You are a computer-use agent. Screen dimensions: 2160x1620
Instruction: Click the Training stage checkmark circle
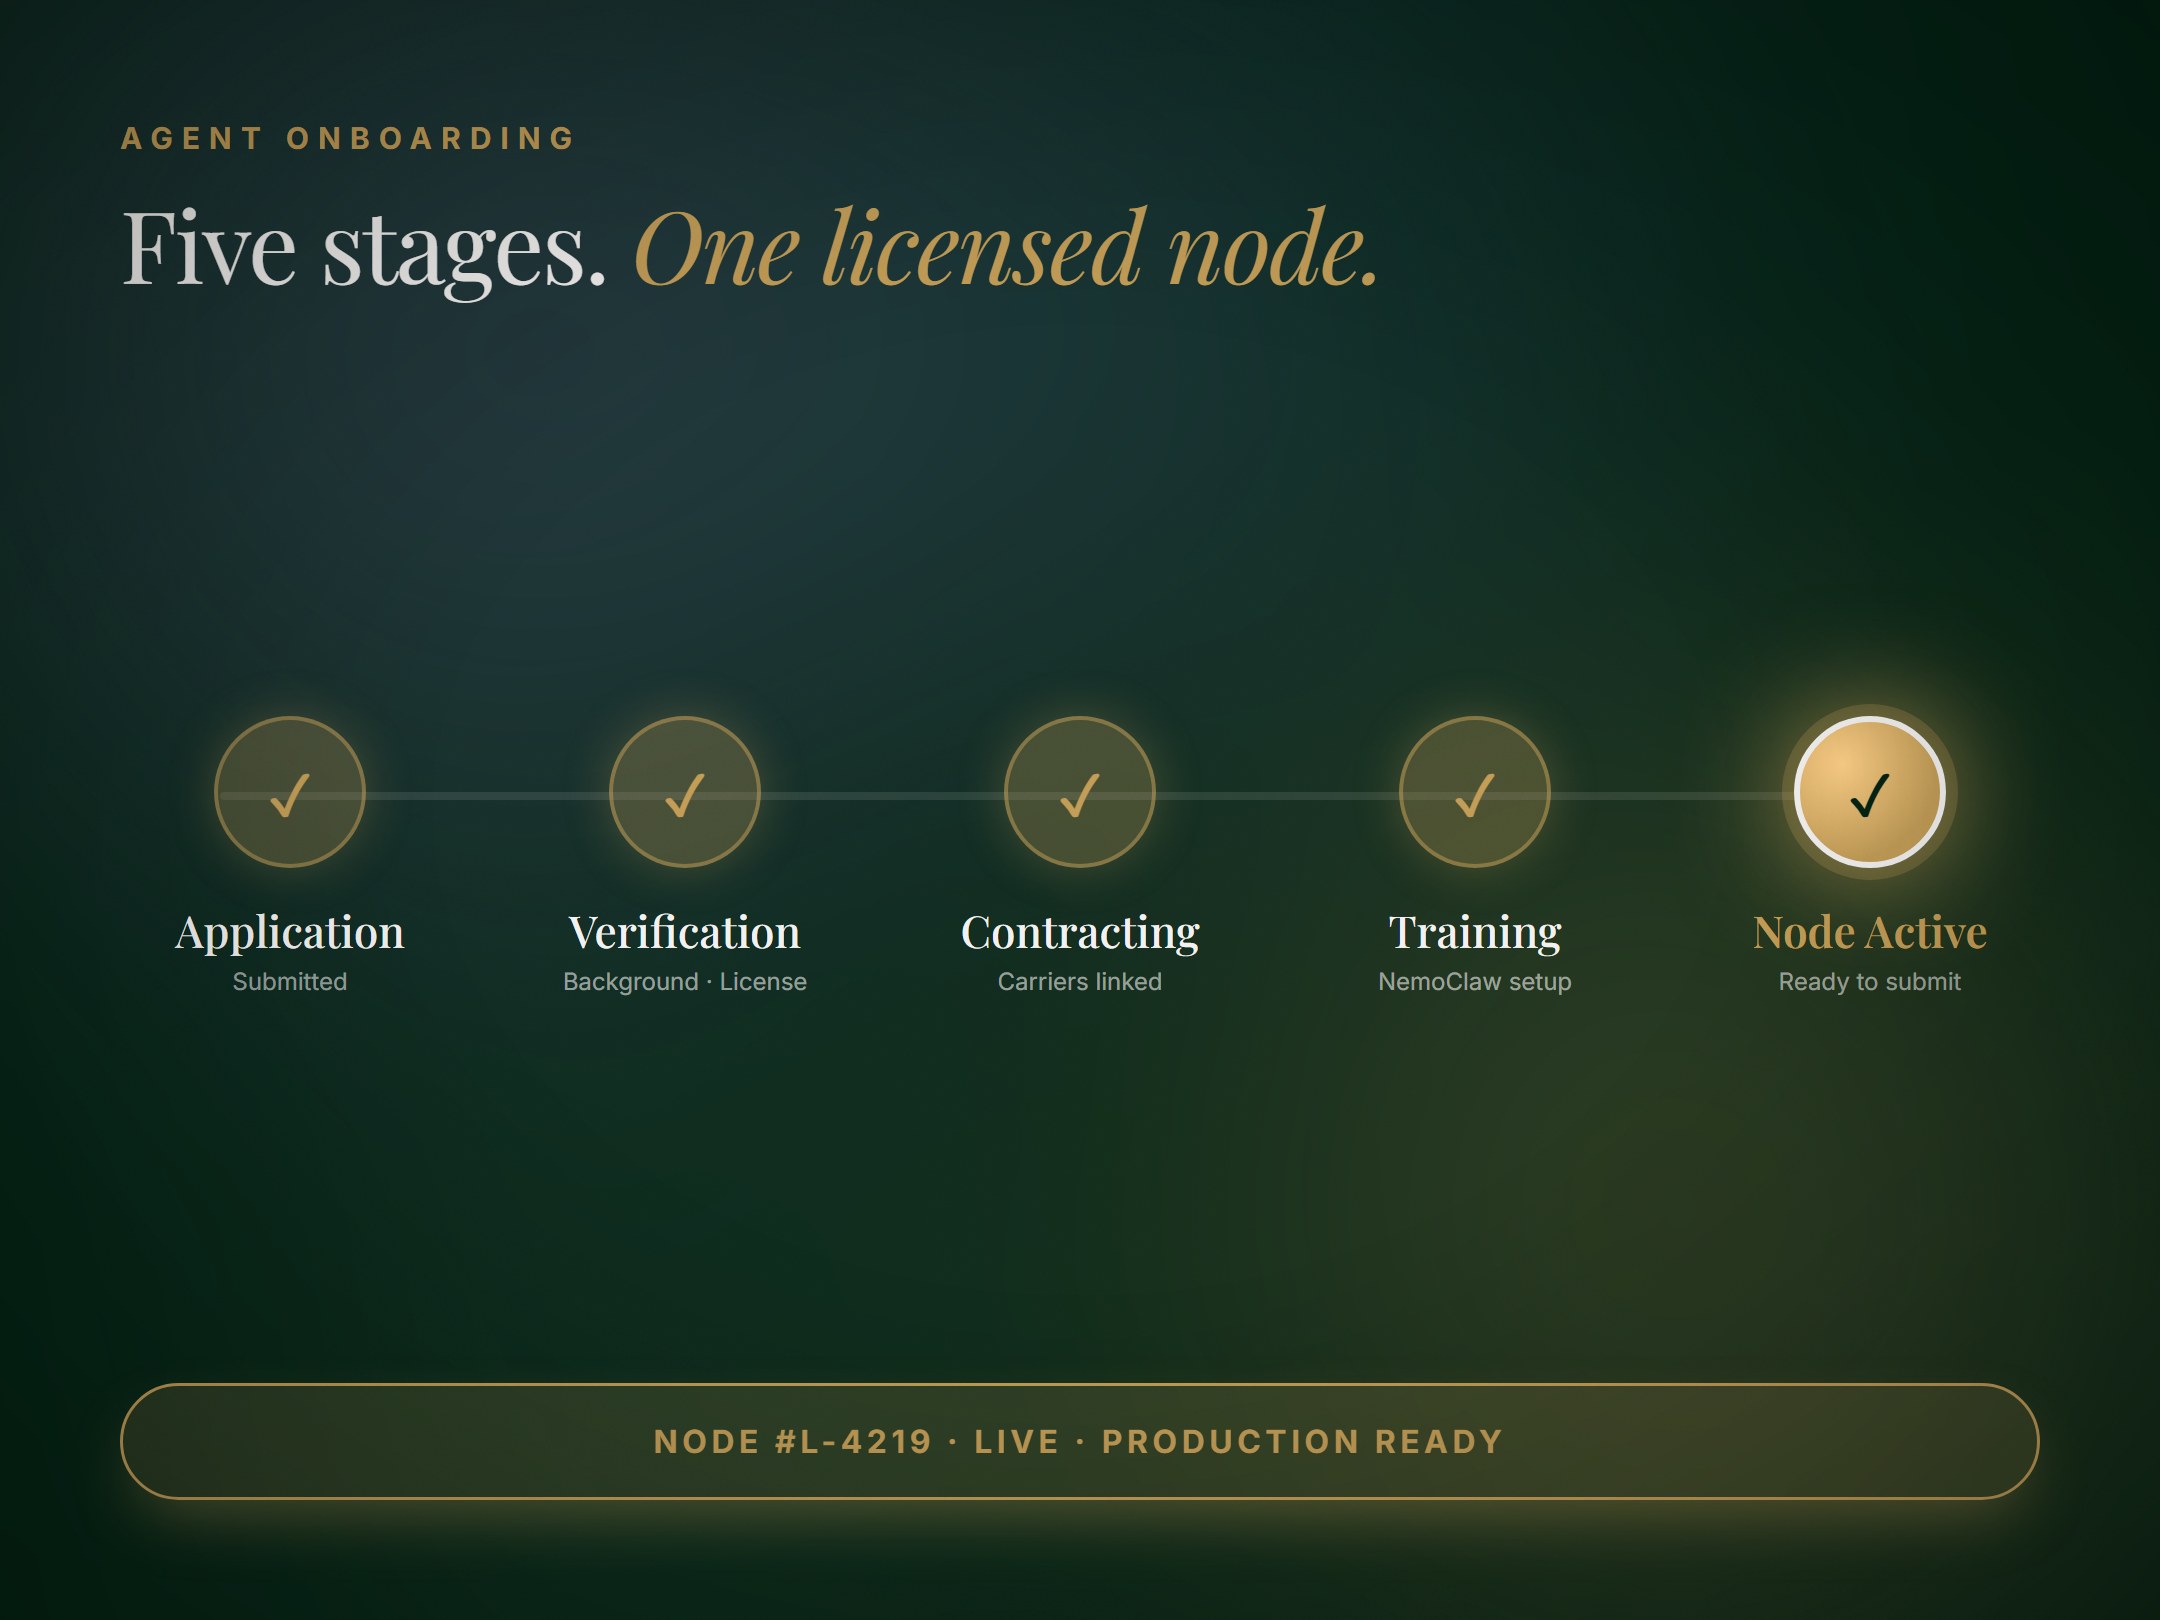click(x=1474, y=792)
